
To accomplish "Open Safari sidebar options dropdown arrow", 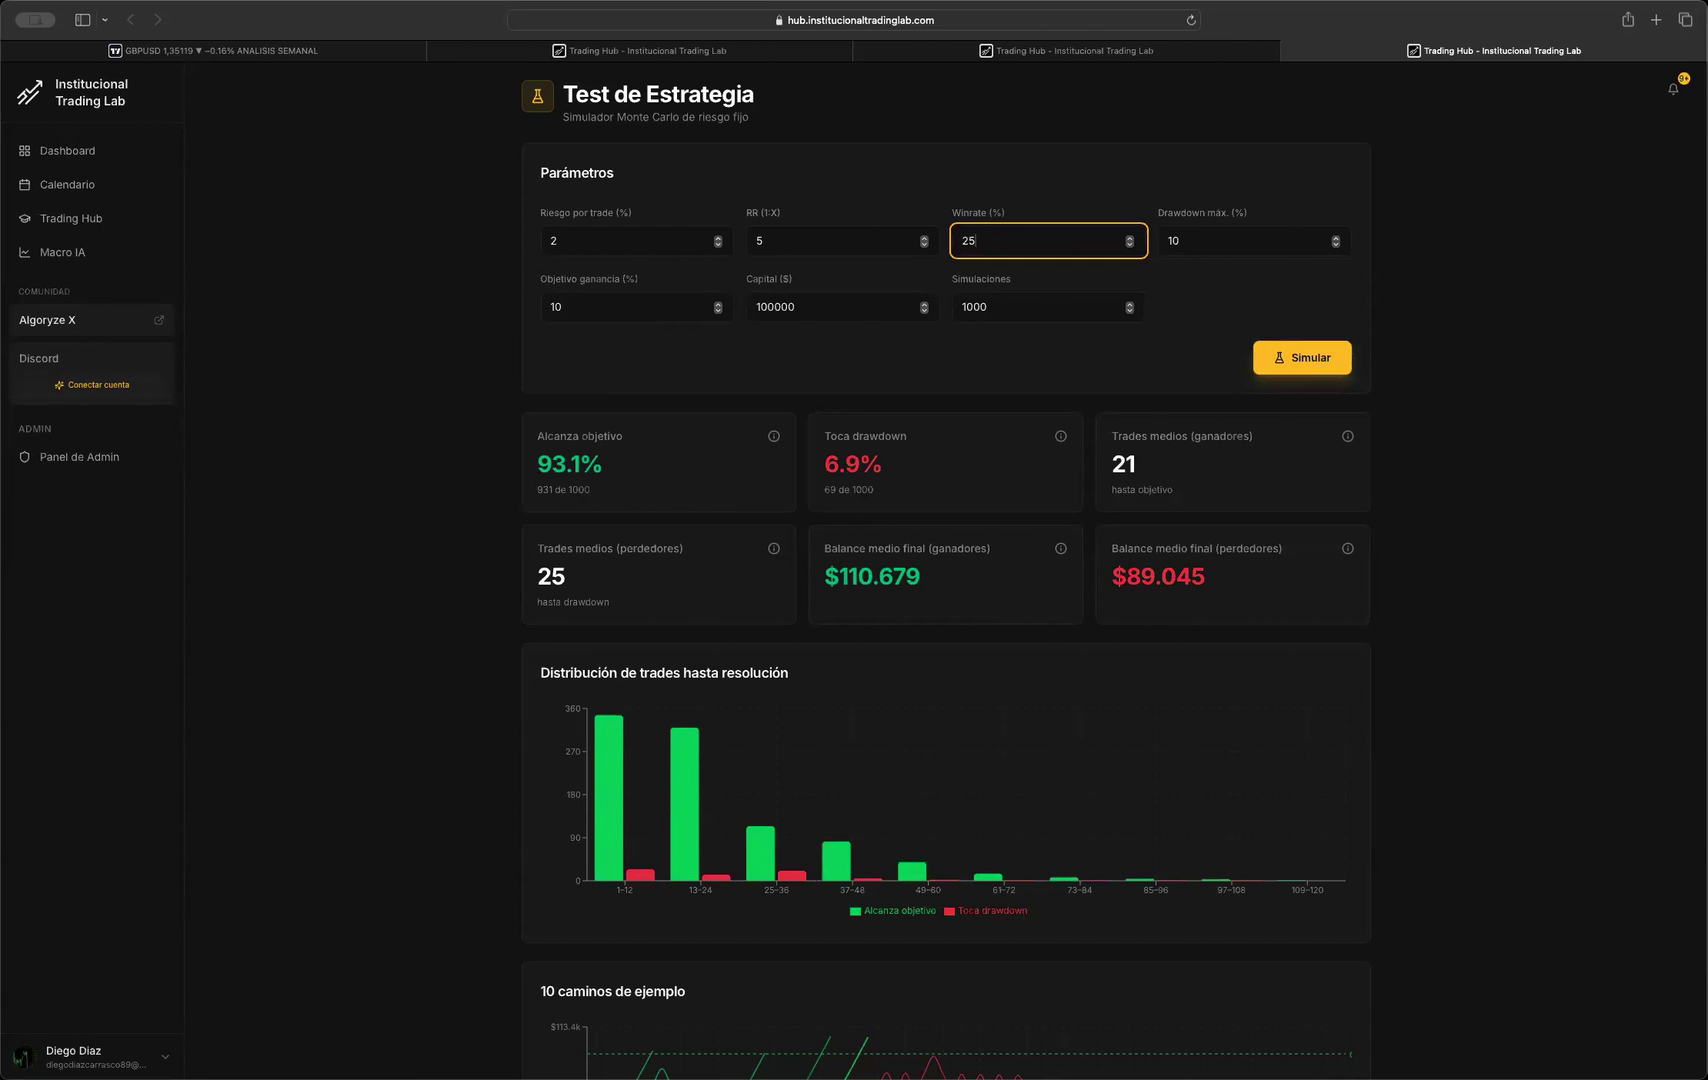I will 105,20.
